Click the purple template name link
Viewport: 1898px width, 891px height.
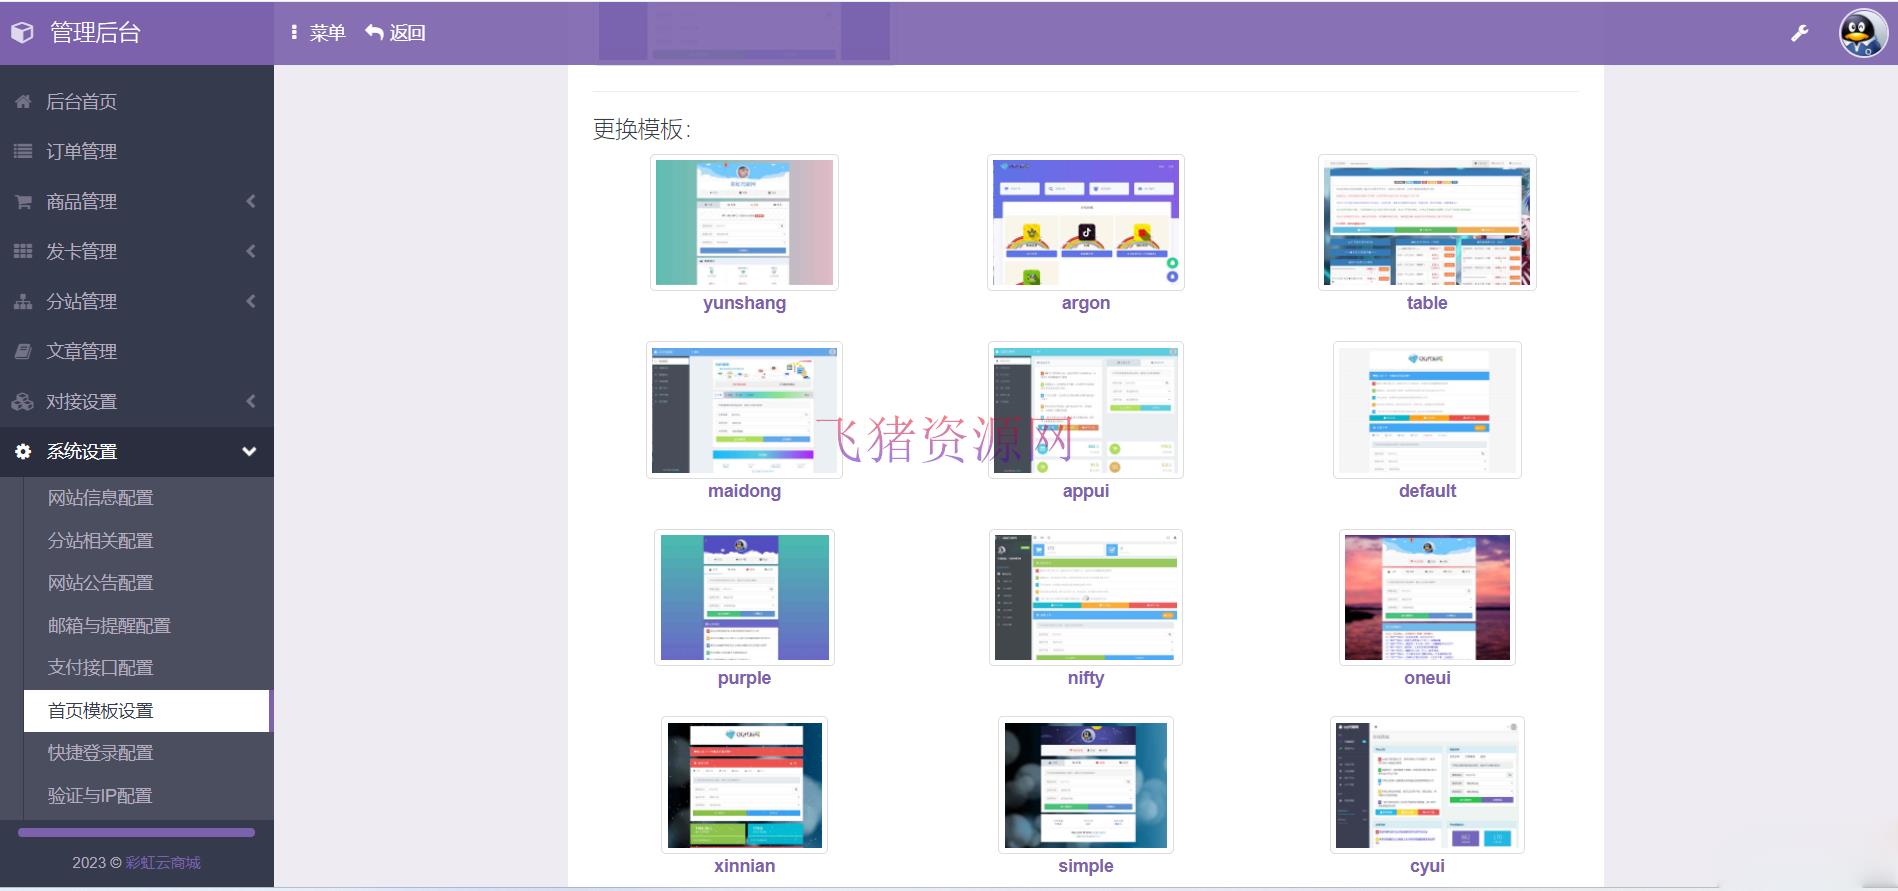pos(744,678)
